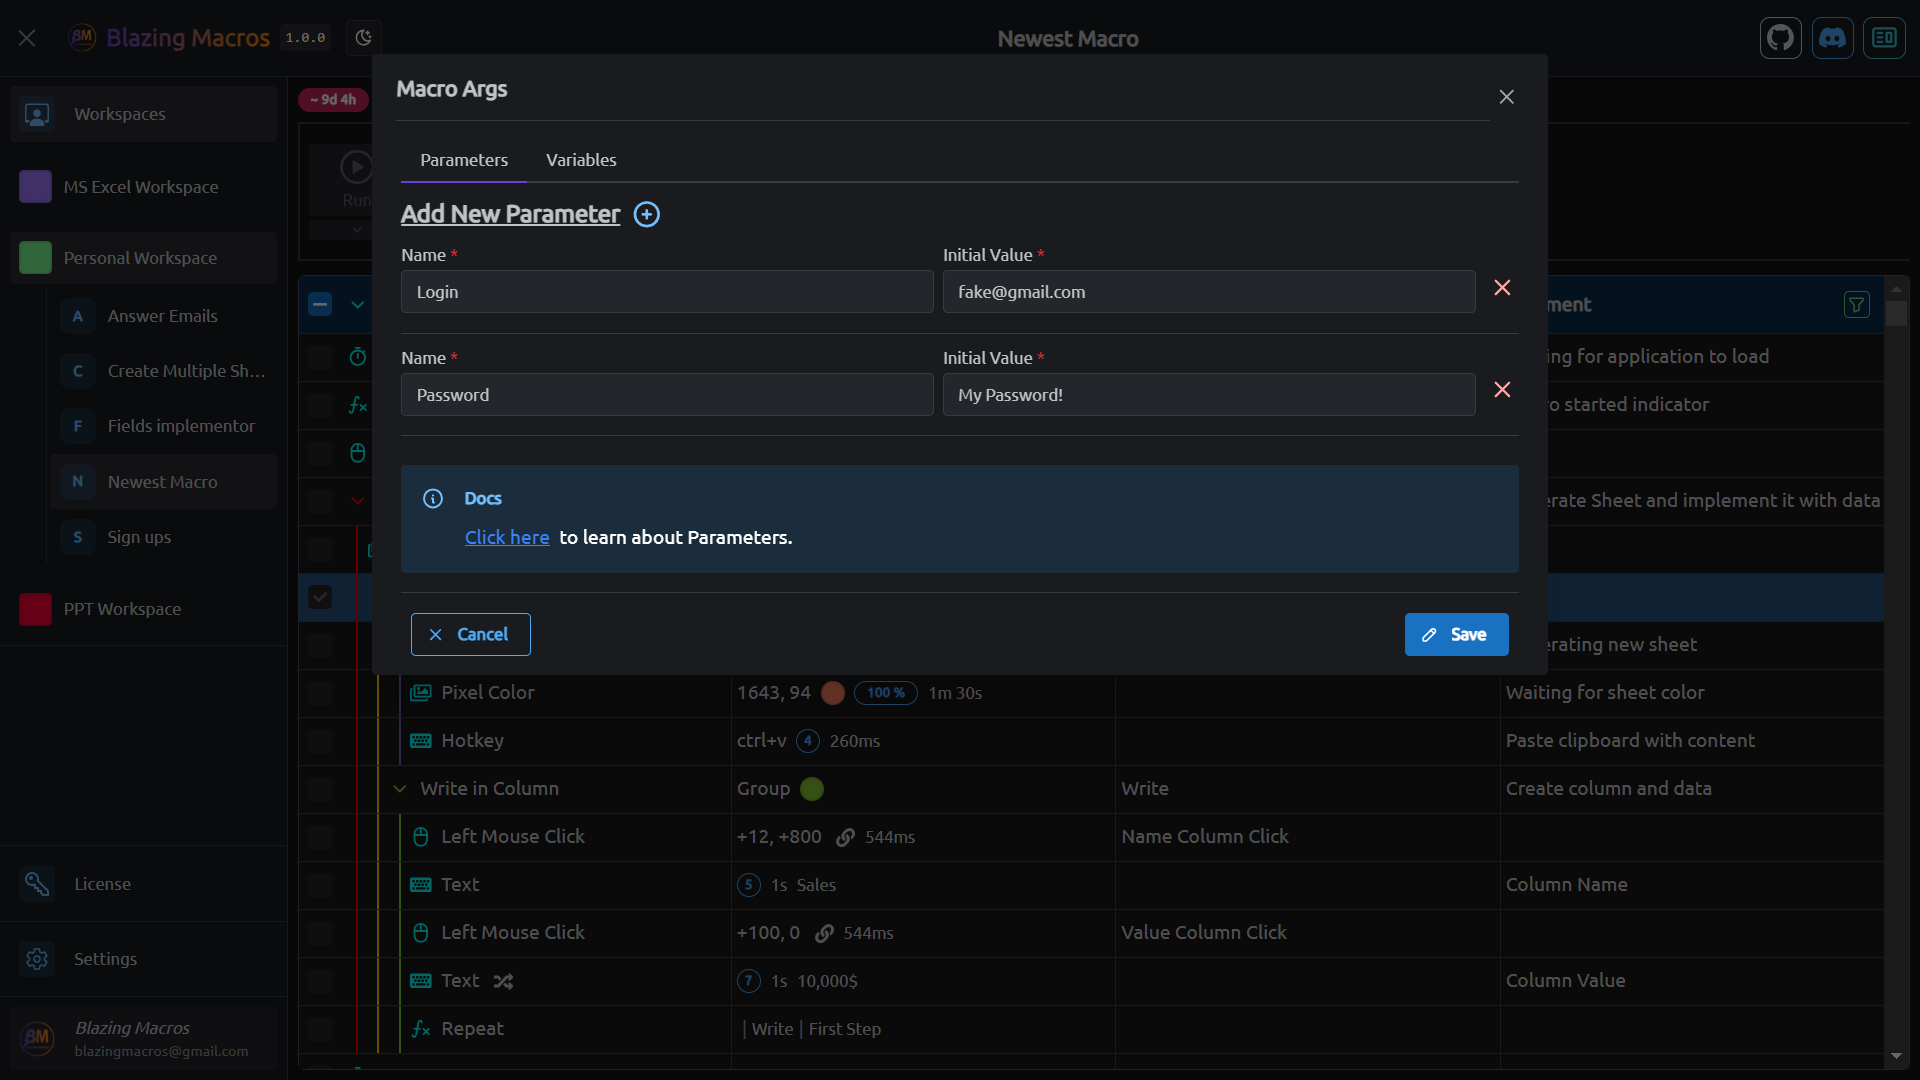Check the Write in Column row checkbox
This screenshot has height=1080, width=1920.
tap(320, 789)
